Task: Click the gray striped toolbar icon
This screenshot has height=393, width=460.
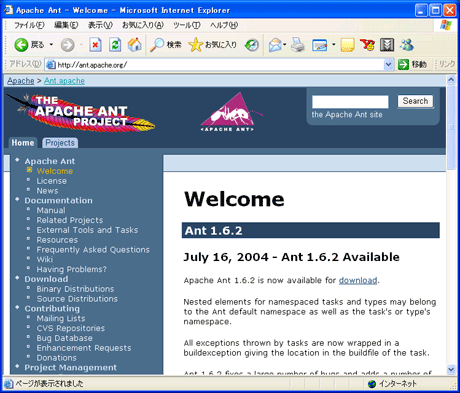Action: (x=387, y=45)
